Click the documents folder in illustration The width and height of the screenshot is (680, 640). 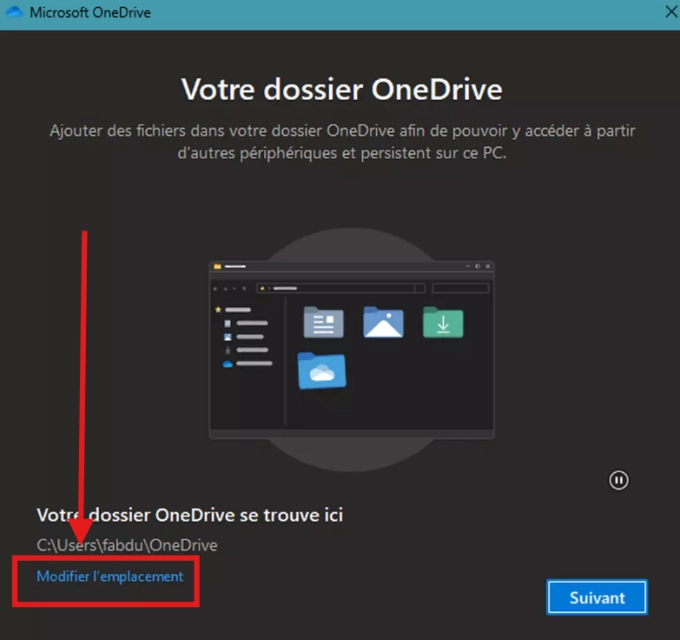[324, 322]
